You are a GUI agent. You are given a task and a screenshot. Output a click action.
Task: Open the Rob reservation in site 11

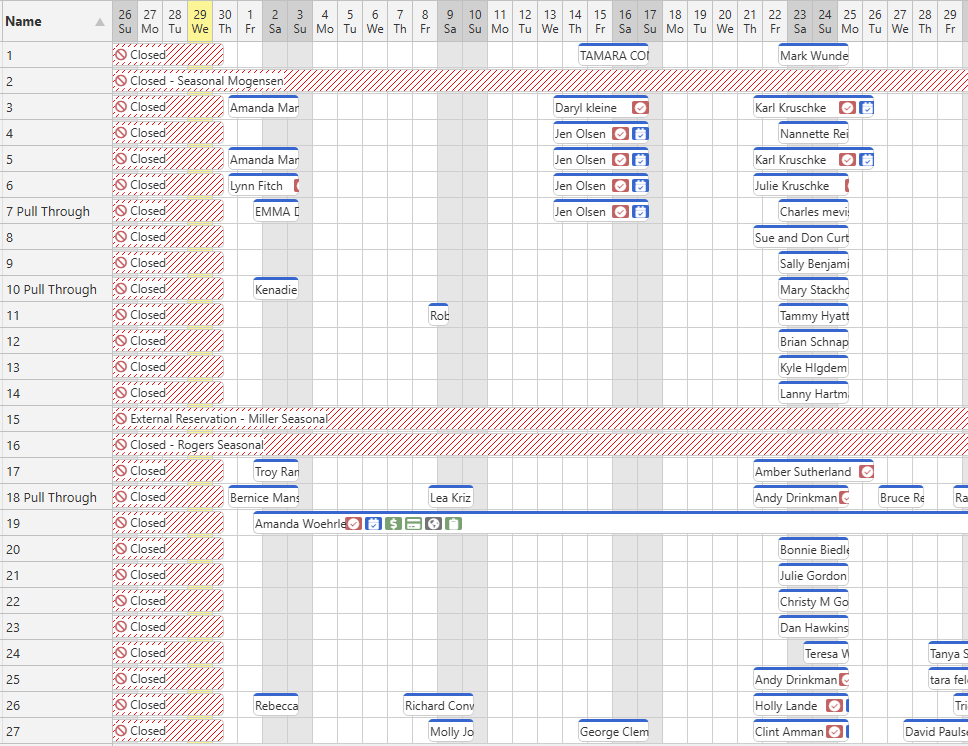pyautogui.click(x=438, y=315)
